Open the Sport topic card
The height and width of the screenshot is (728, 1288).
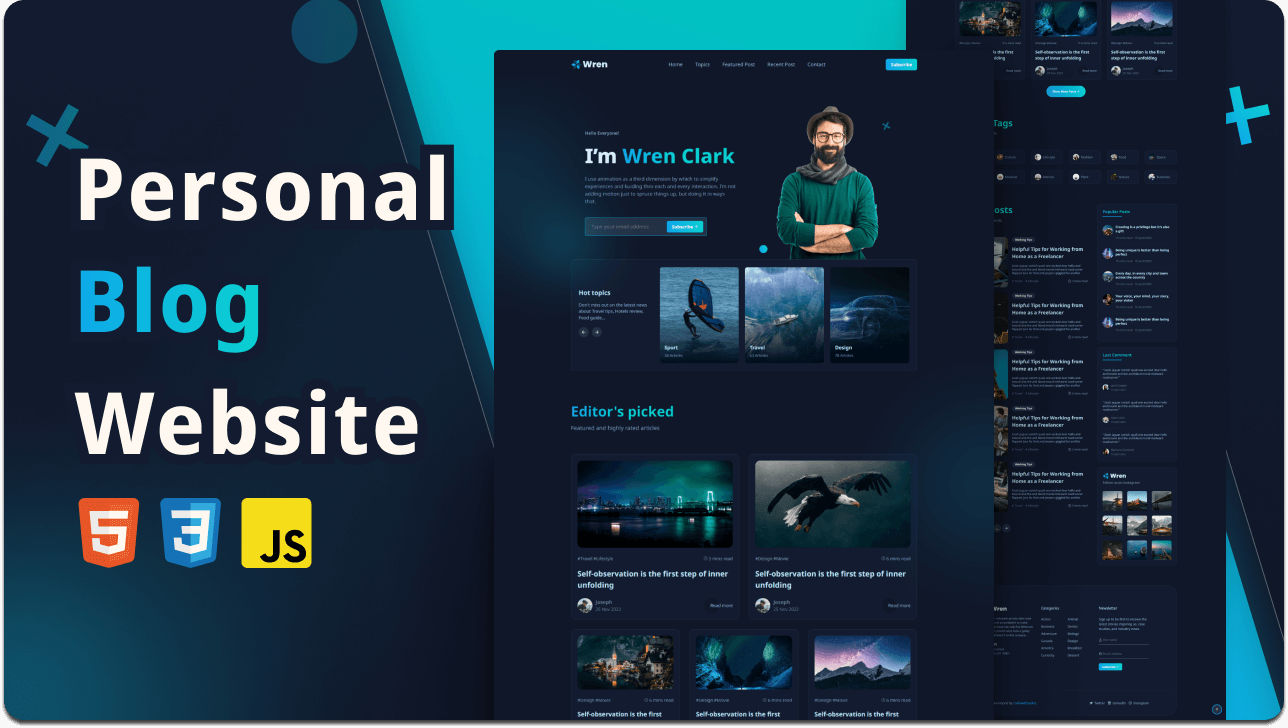pyautogui.click(x=699, y=313)
